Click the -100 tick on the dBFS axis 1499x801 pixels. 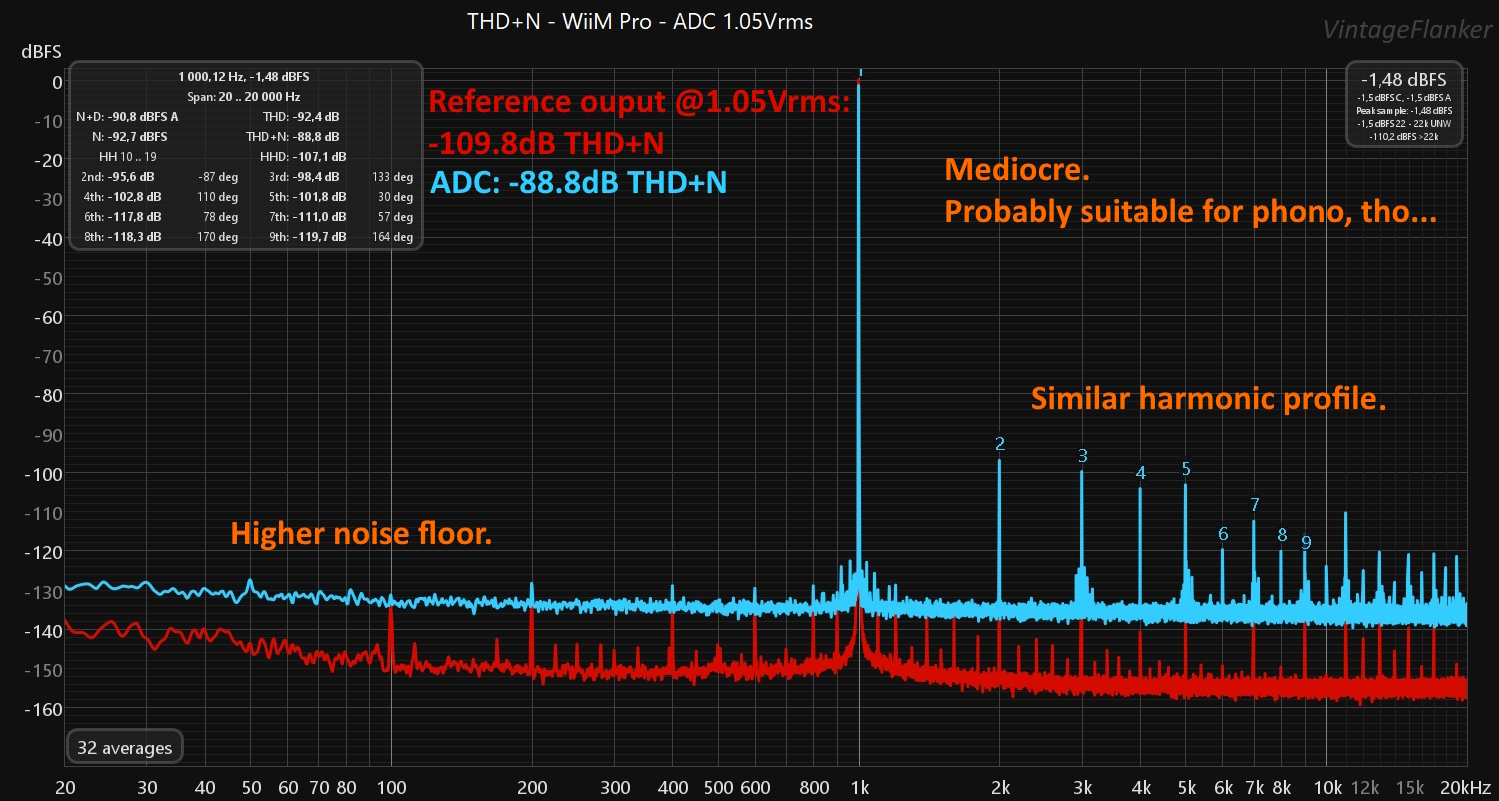click(44, 474)
